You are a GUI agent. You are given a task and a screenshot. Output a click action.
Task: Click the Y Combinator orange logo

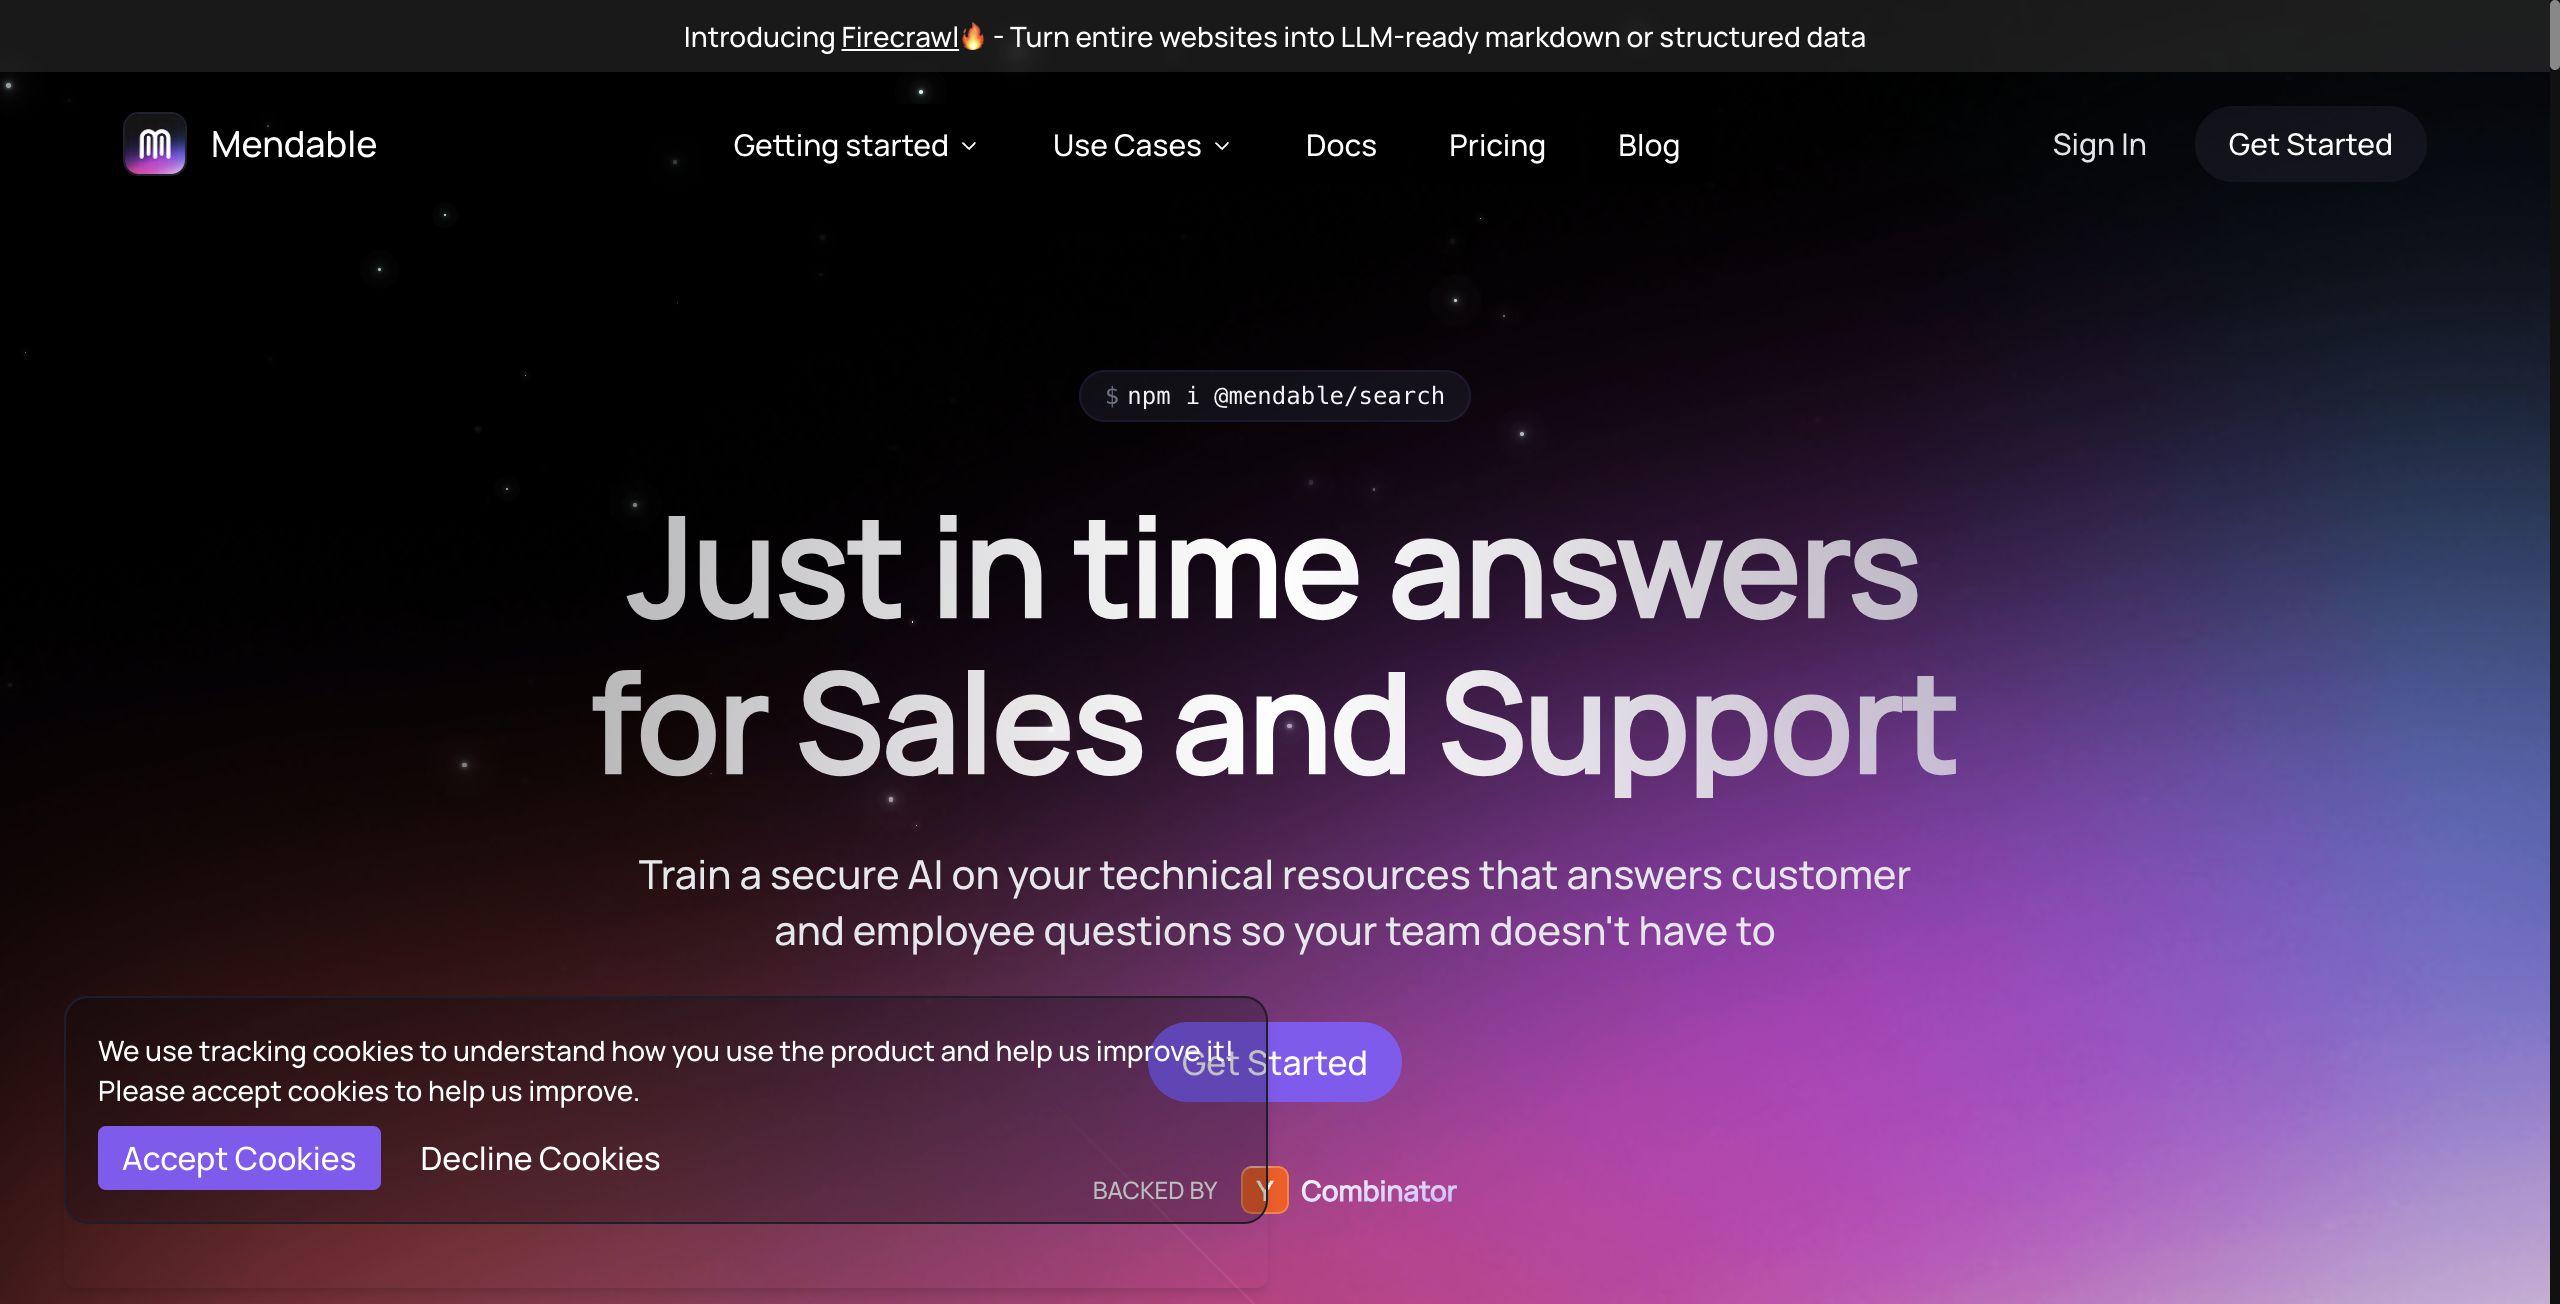click(1264, 1190)
